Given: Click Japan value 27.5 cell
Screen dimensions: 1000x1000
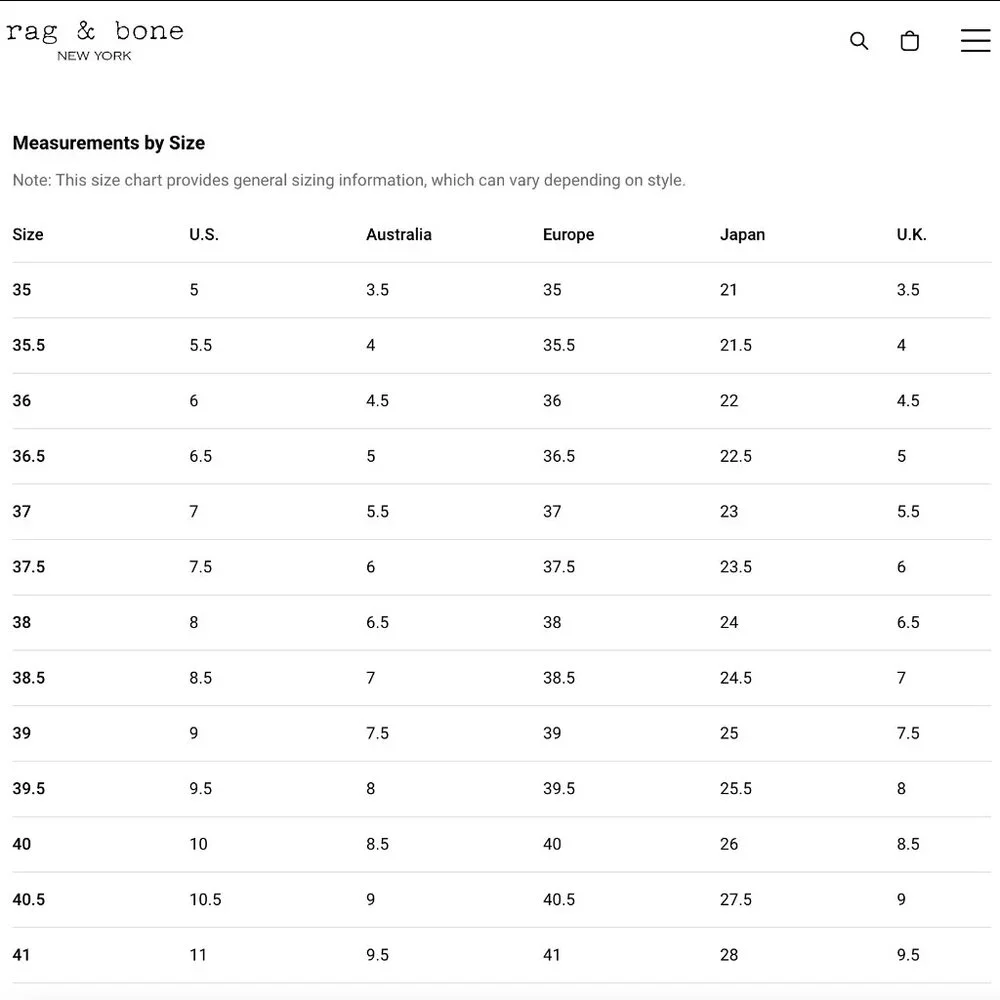Looking at the screenshot, I should 736,900.
